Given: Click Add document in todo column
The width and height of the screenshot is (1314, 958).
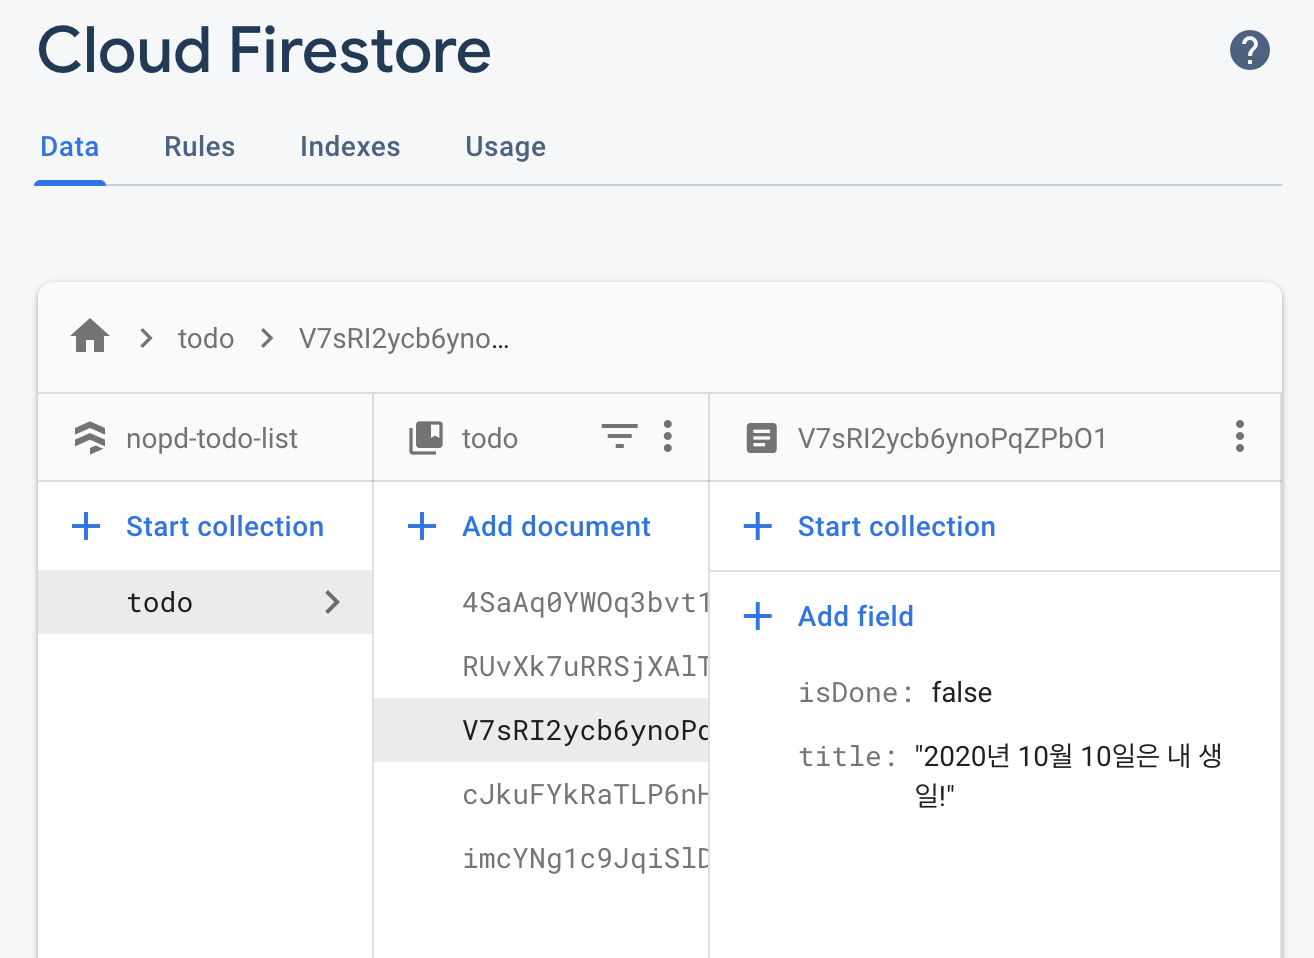Looking at the screenshot, I should pyautogui.click(x=556, y=526).
